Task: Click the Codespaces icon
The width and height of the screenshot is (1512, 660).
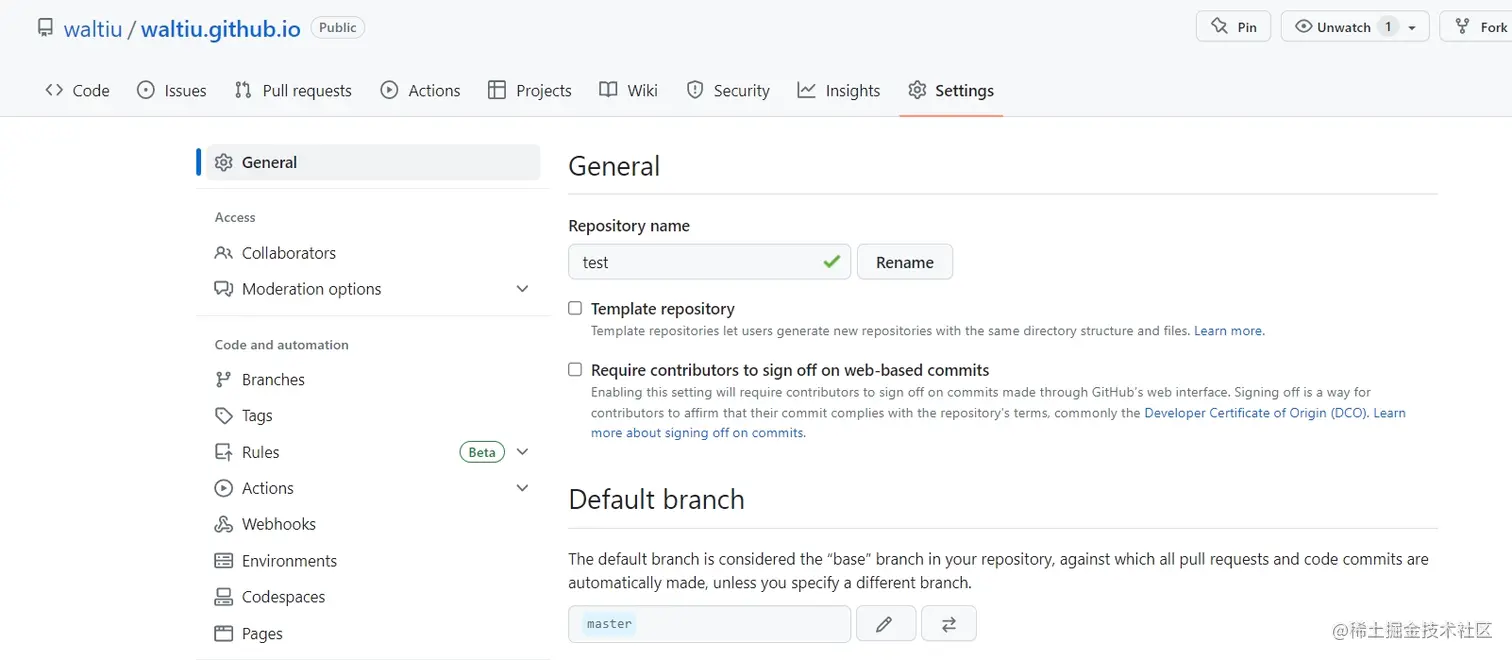Action: (x=224, y=597)
